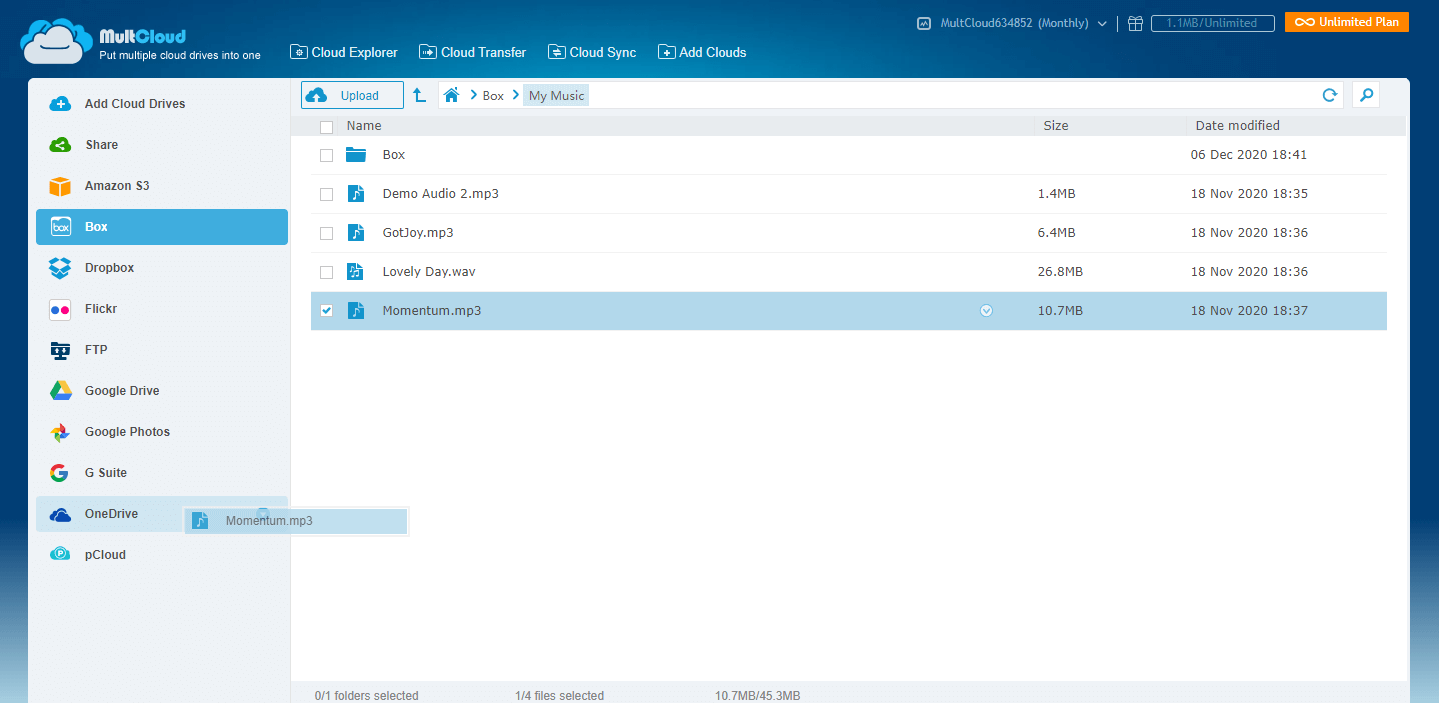Open the Momentum.mp3 row options arrow
Screen dimensions: 1439x703
[x=986, y=311]
